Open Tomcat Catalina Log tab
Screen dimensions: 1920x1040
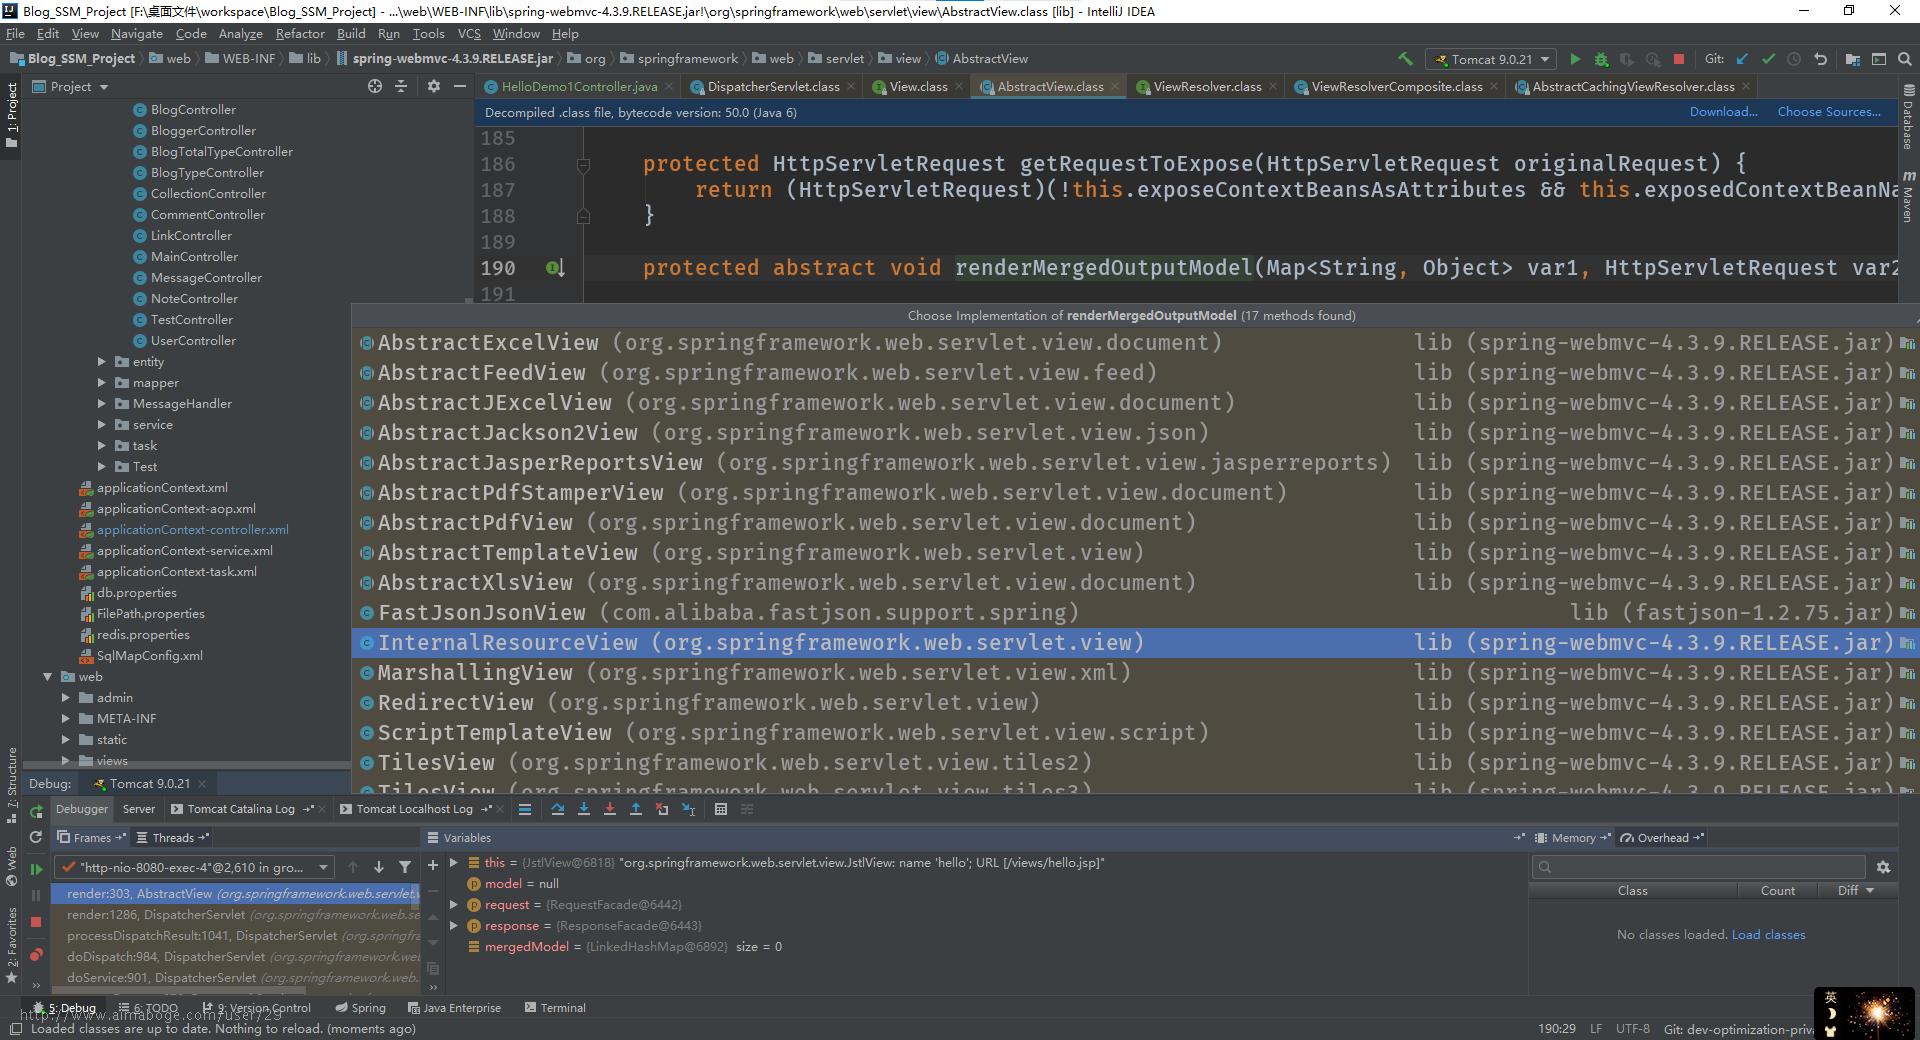point(241,809)
